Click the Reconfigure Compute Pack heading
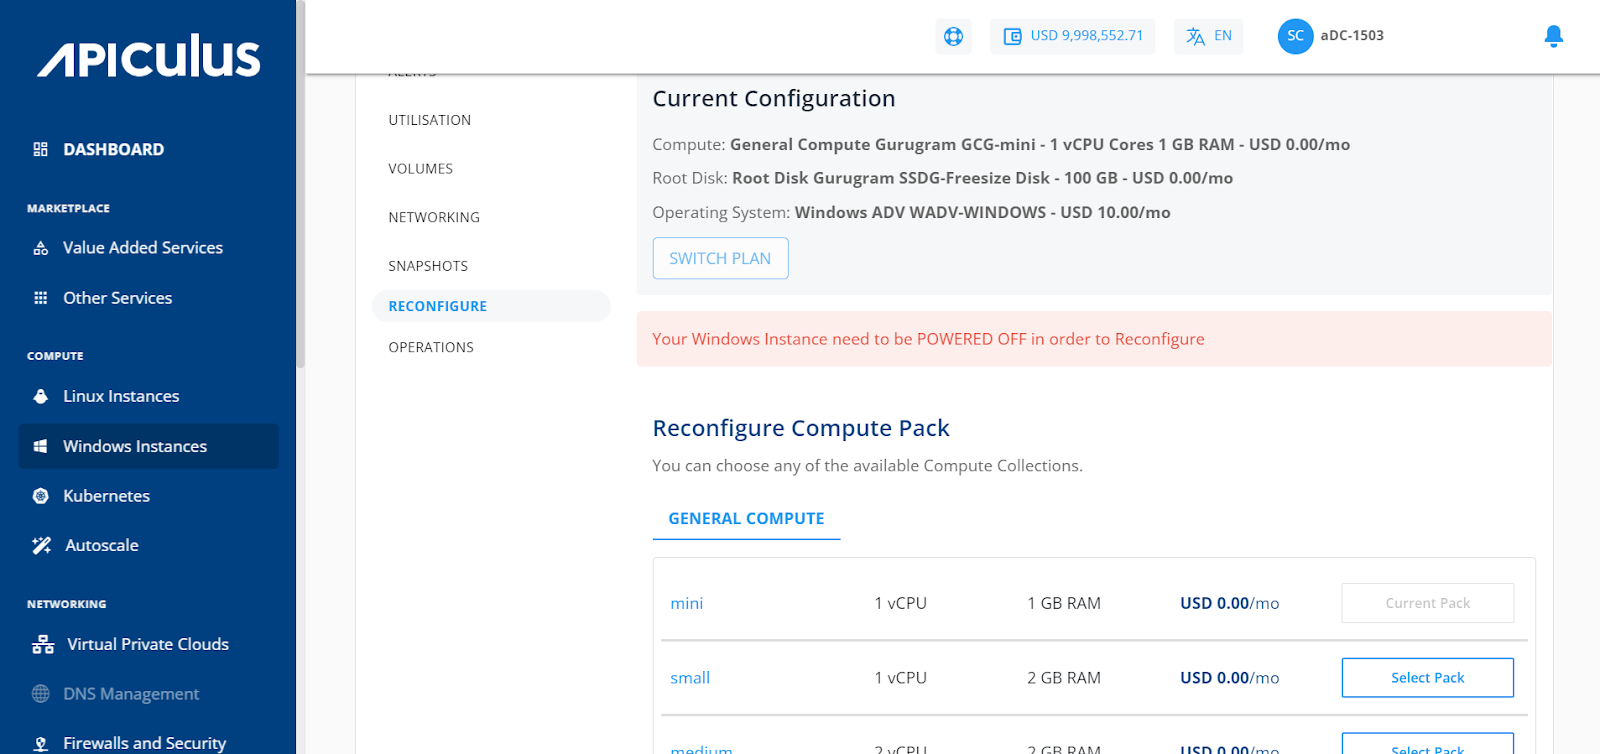Viewport: 1600px width, 754px height. pos(801,428)
